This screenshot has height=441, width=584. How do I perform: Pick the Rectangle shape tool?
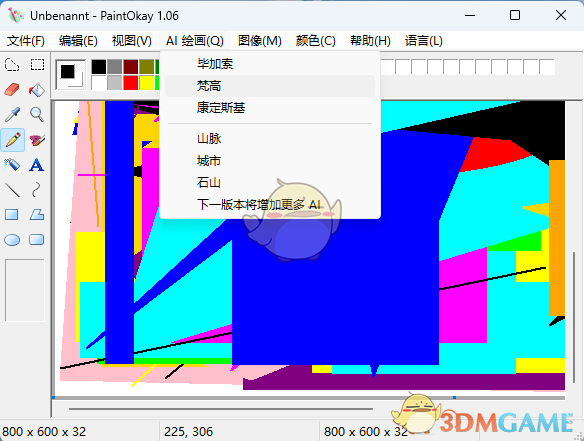tap(12, 215)
